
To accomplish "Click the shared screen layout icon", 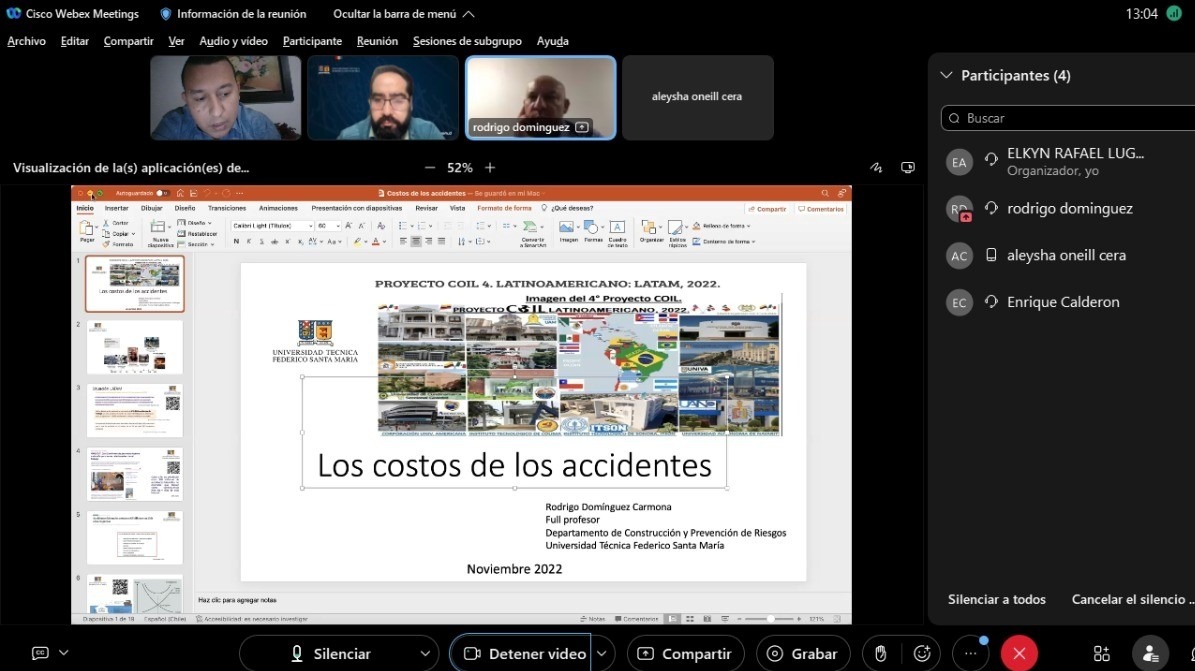I will 908,168.
